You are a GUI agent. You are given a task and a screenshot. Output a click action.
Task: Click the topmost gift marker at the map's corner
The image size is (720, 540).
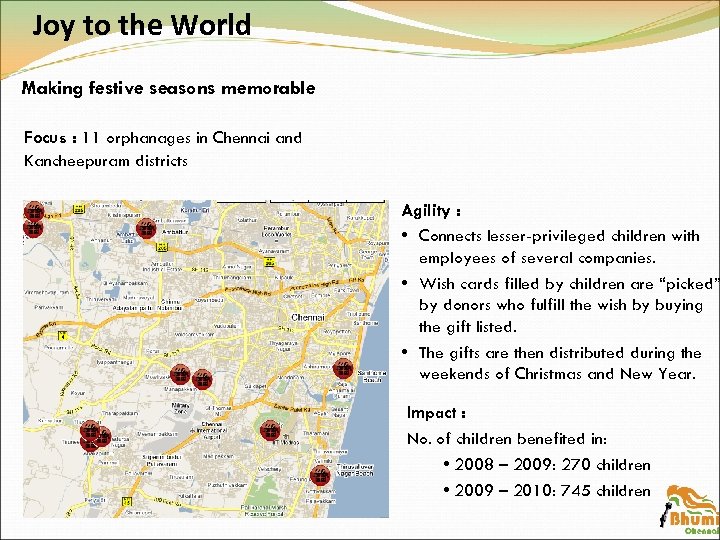coord(34,211)
